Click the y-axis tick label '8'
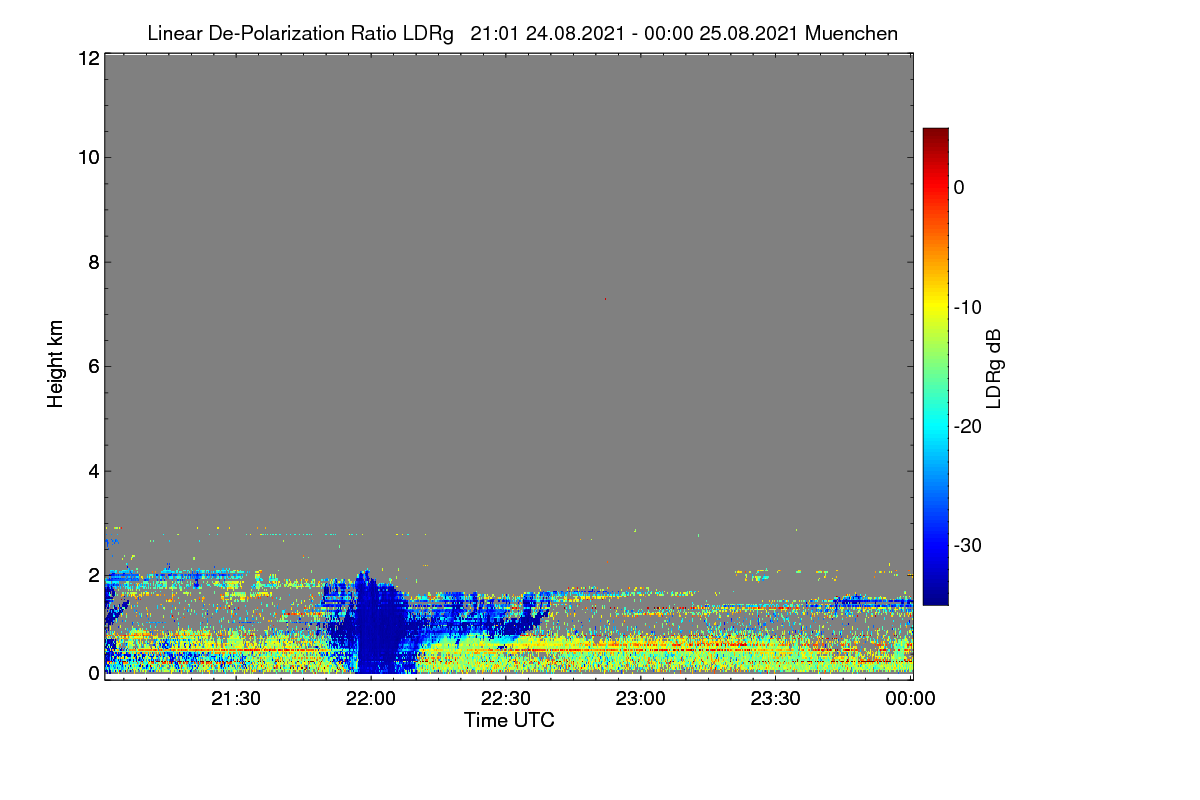The height and width of the screenshot is (800, 1200). 92,262
